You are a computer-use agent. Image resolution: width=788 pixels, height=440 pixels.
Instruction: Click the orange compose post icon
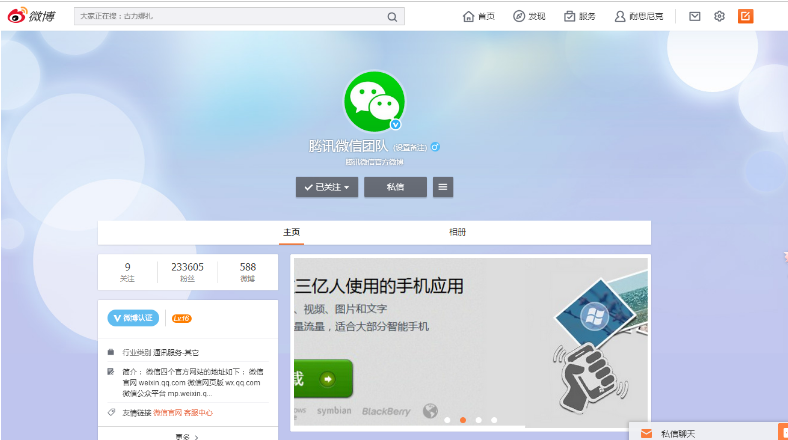click(745, 16)
